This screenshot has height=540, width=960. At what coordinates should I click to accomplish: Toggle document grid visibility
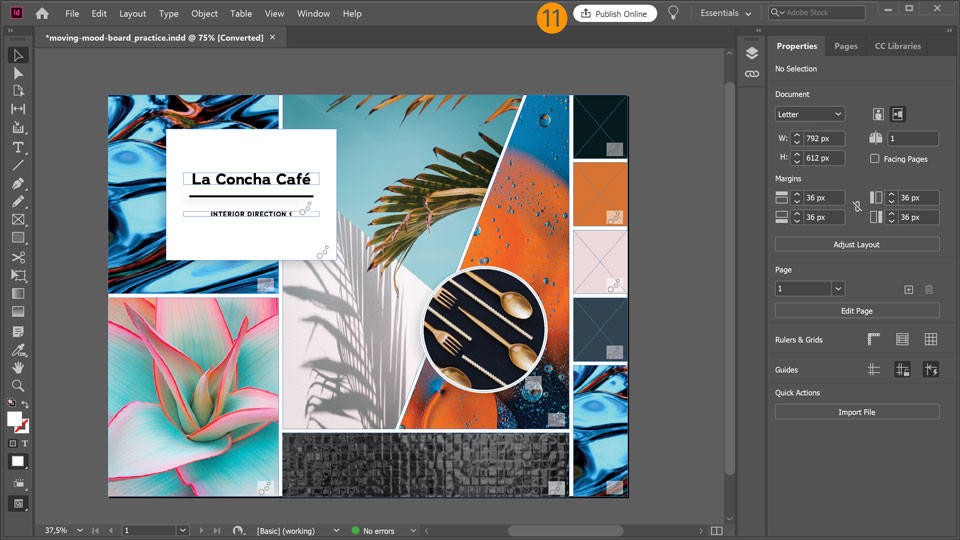point(931,339)
